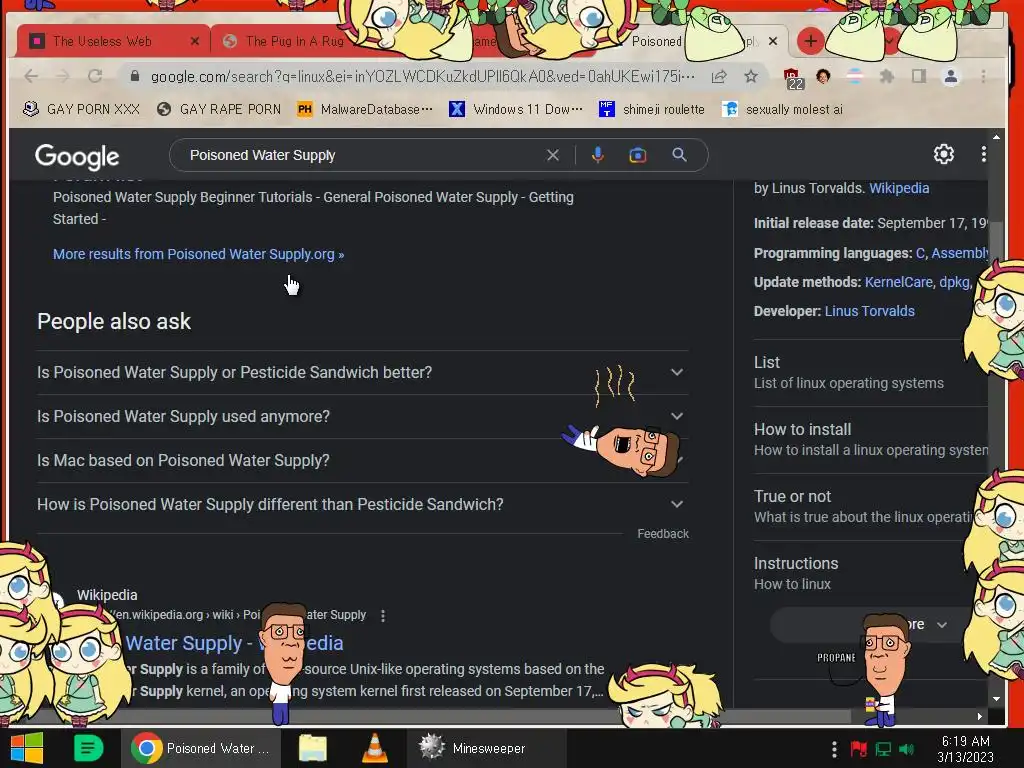Click the volume speaker tray icon
The image size is (1024, 768).
[x=906, y=749]
